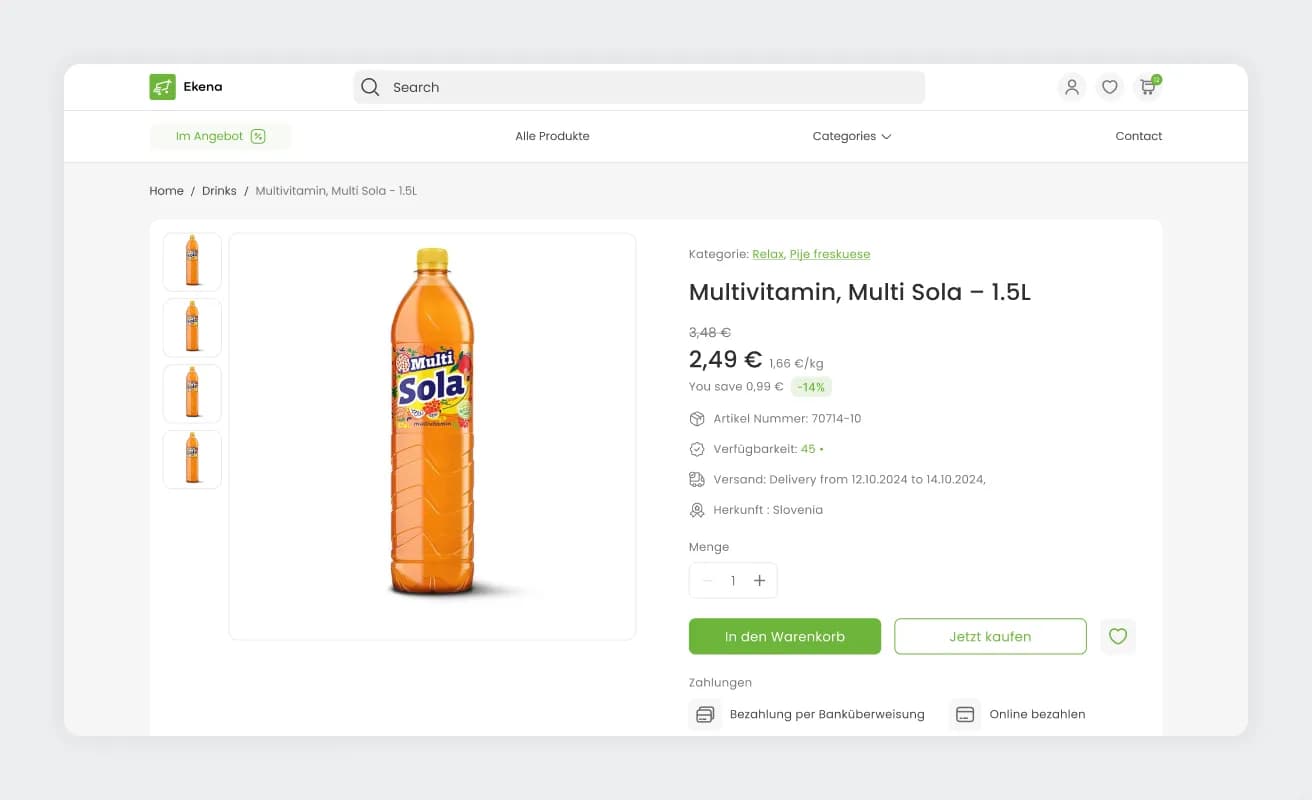Screen dimensions: 1312x800
Task: Open the Im Angebot offers tab
Action: 220,136
